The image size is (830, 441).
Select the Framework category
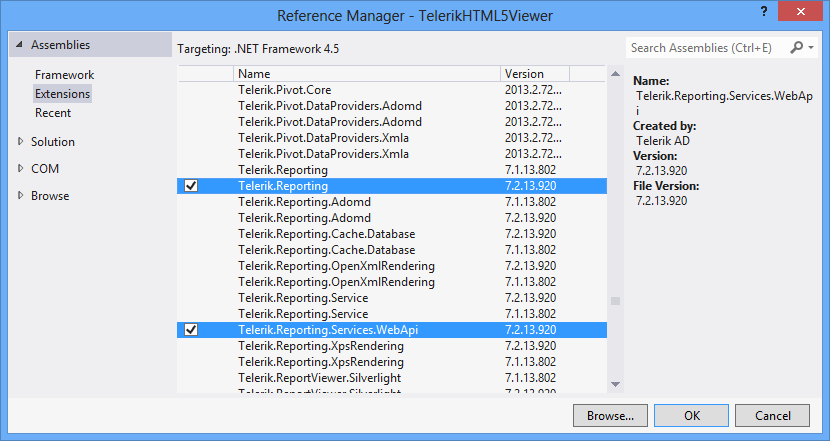click(x=64, y=75)
